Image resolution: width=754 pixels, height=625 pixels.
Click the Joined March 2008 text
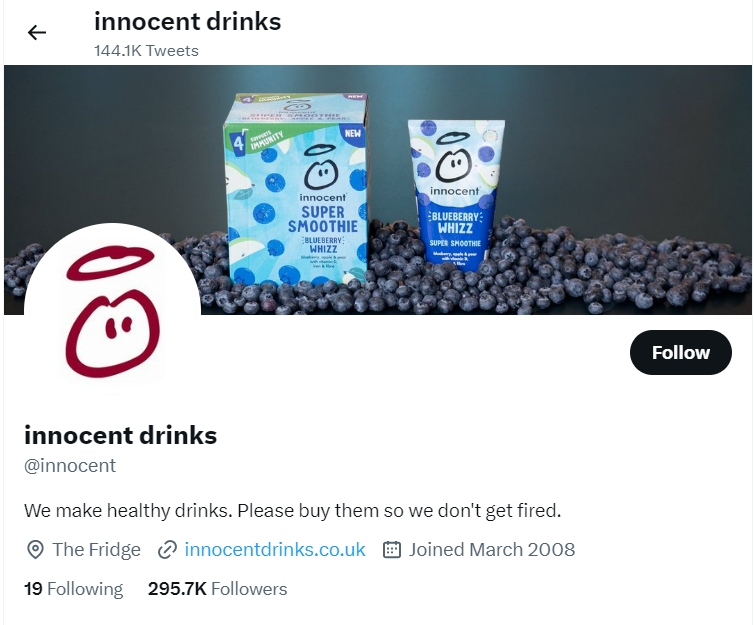point(491,550)
